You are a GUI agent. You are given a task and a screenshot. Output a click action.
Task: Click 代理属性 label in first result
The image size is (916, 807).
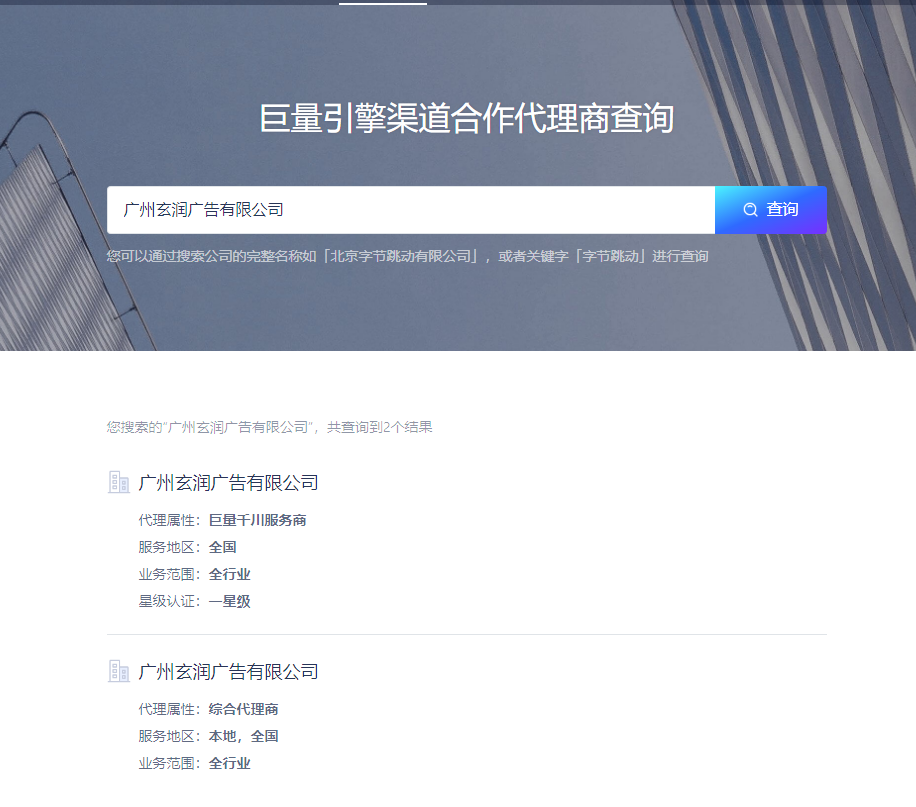pyautogui.click(x=169, y=520)
